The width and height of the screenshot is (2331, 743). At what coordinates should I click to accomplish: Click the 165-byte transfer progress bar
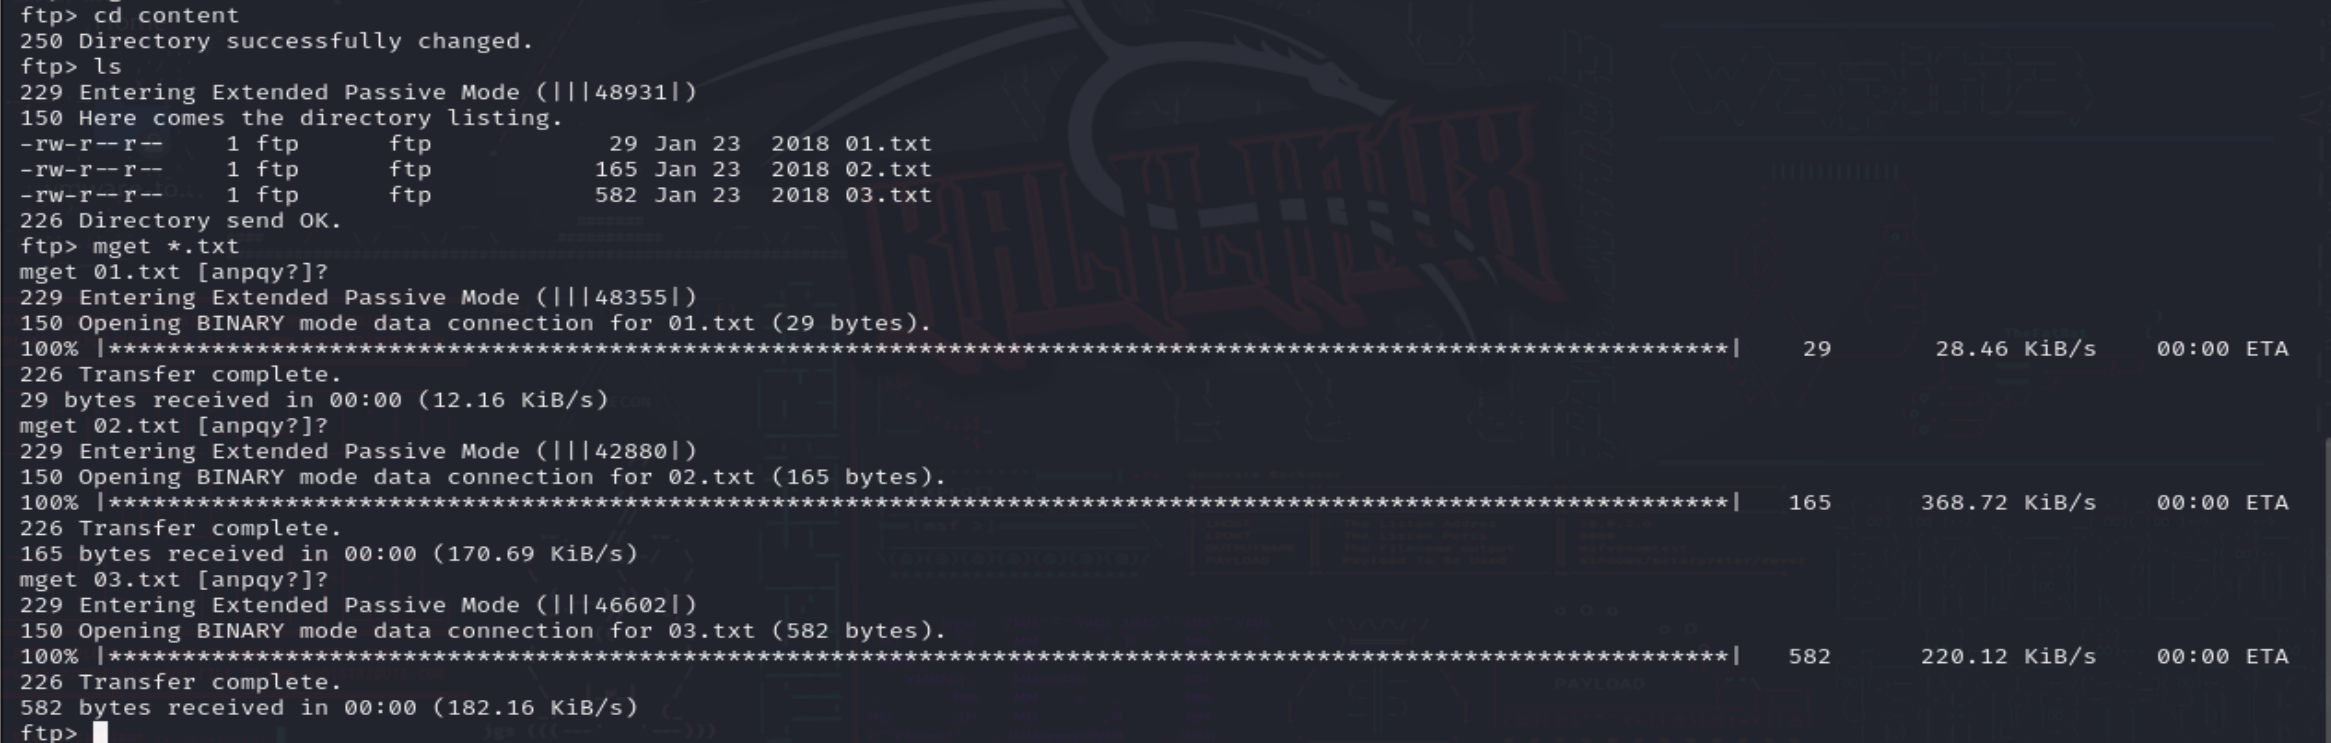(x=918, y=503)
